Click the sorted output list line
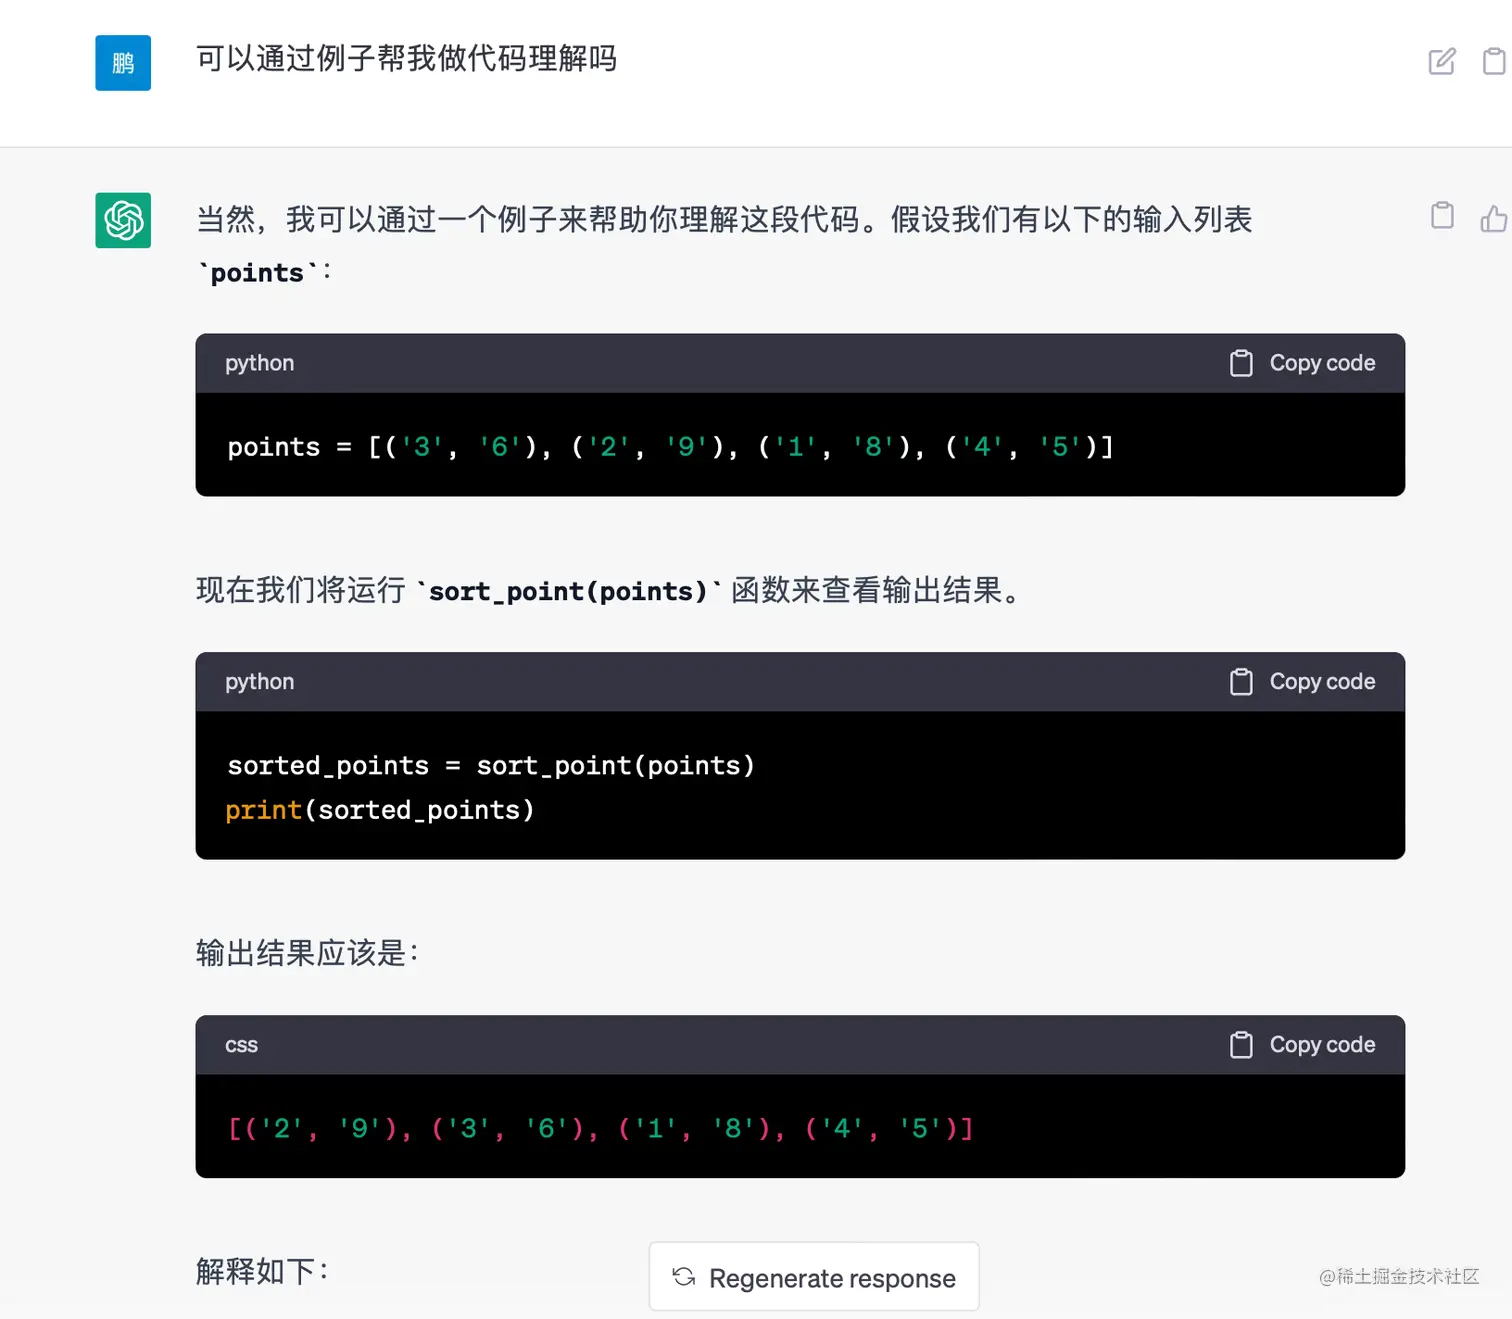 600,1129
